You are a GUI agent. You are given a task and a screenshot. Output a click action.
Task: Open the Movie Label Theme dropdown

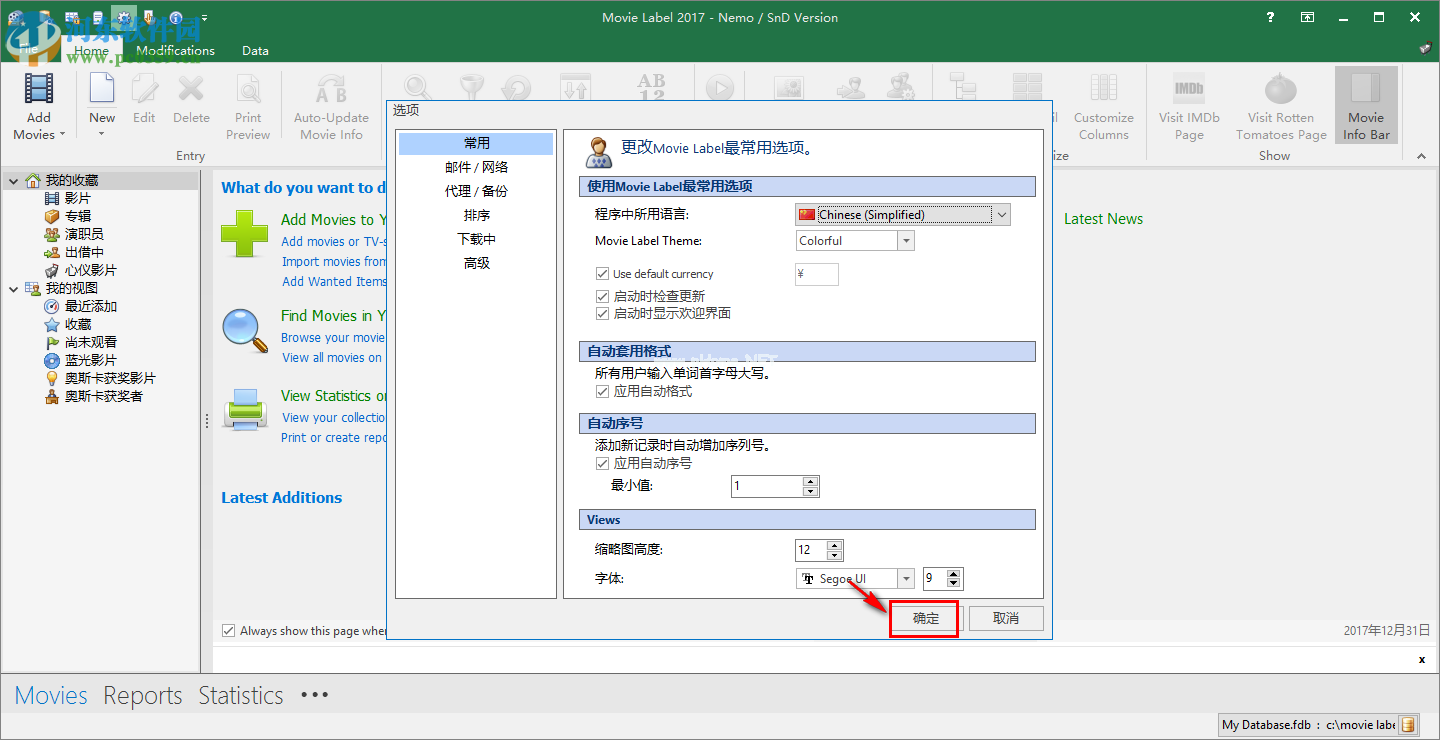(905, 241)
